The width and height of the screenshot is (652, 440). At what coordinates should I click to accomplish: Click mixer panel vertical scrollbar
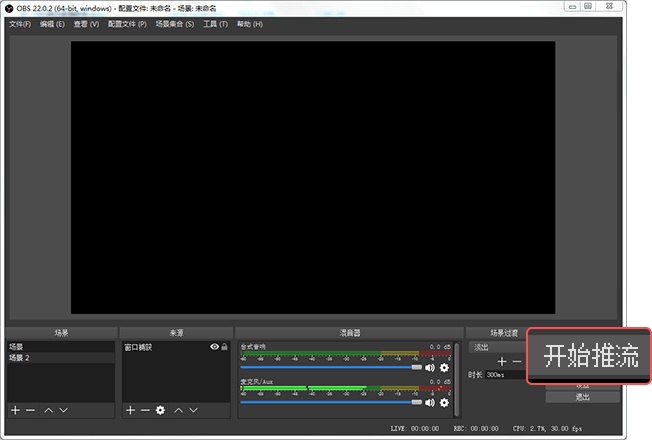tap(457, 378)
